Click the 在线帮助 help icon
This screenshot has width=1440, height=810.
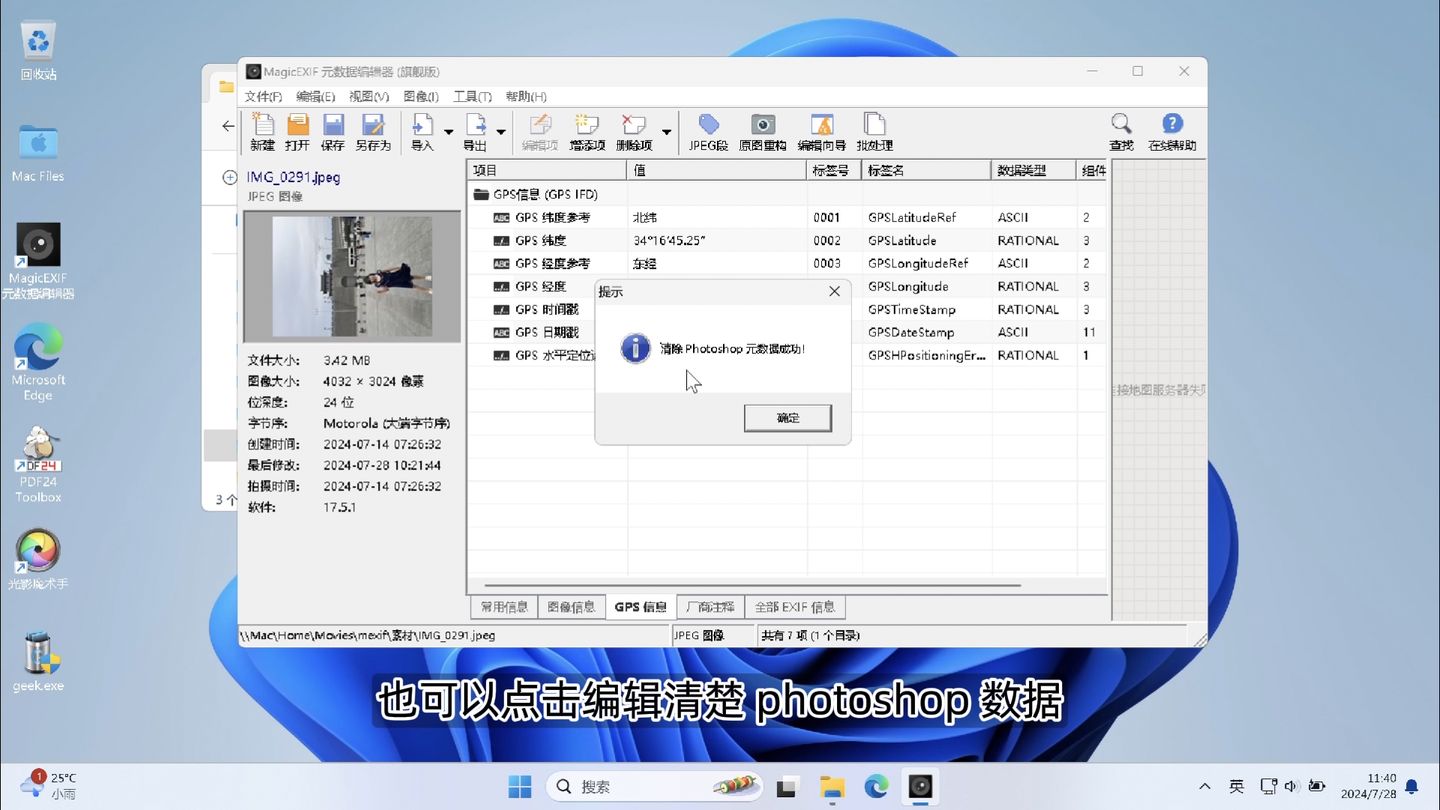point(1172,132)
